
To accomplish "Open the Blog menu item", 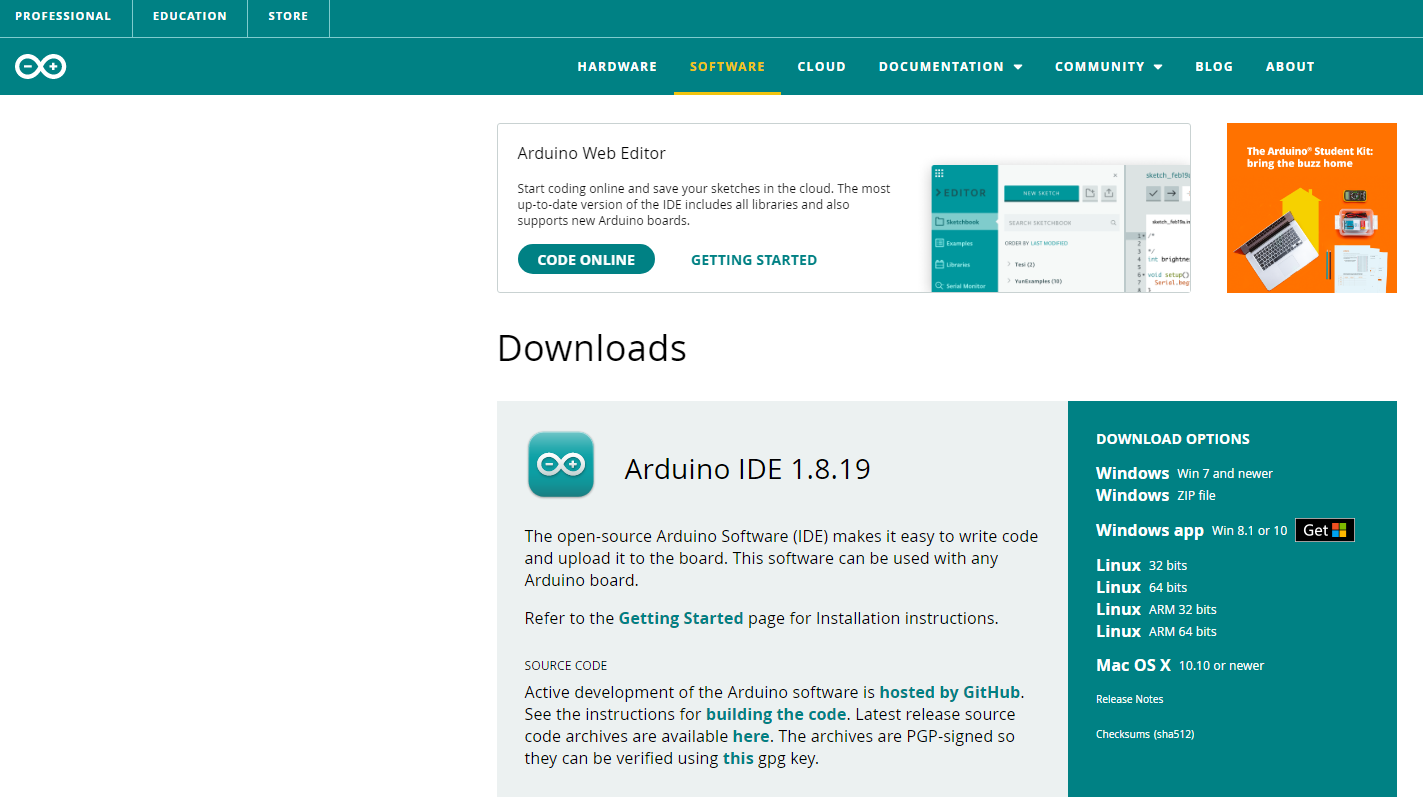I will (x=1214, y=67).
